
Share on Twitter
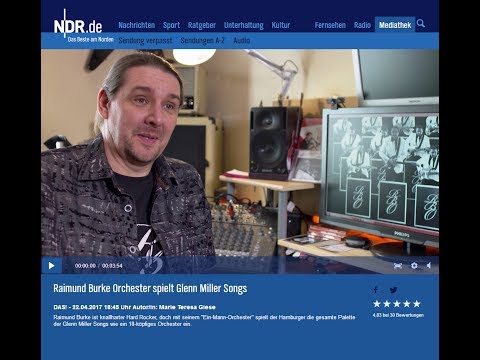(x=393, y=290)
